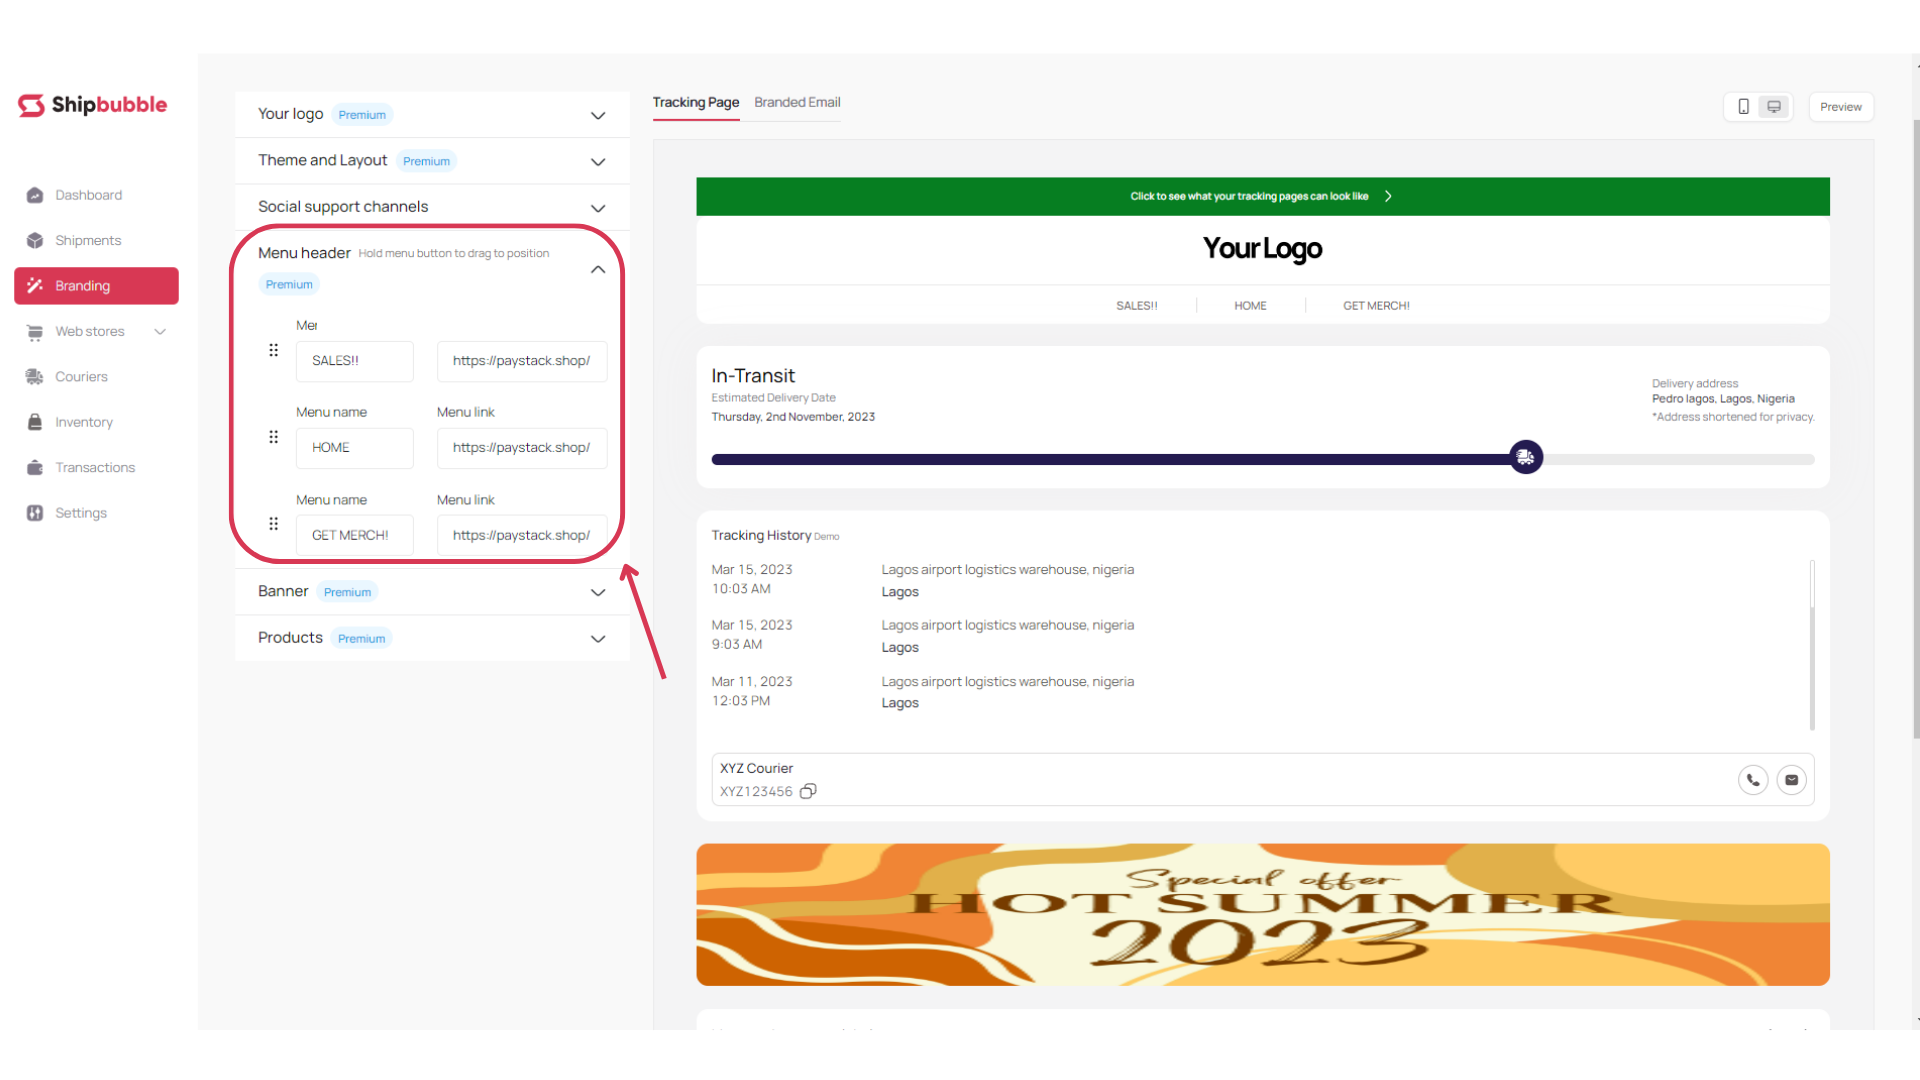Click the courier email icon
This screenshot has height=1080, width=1920.
point(1791,780)
